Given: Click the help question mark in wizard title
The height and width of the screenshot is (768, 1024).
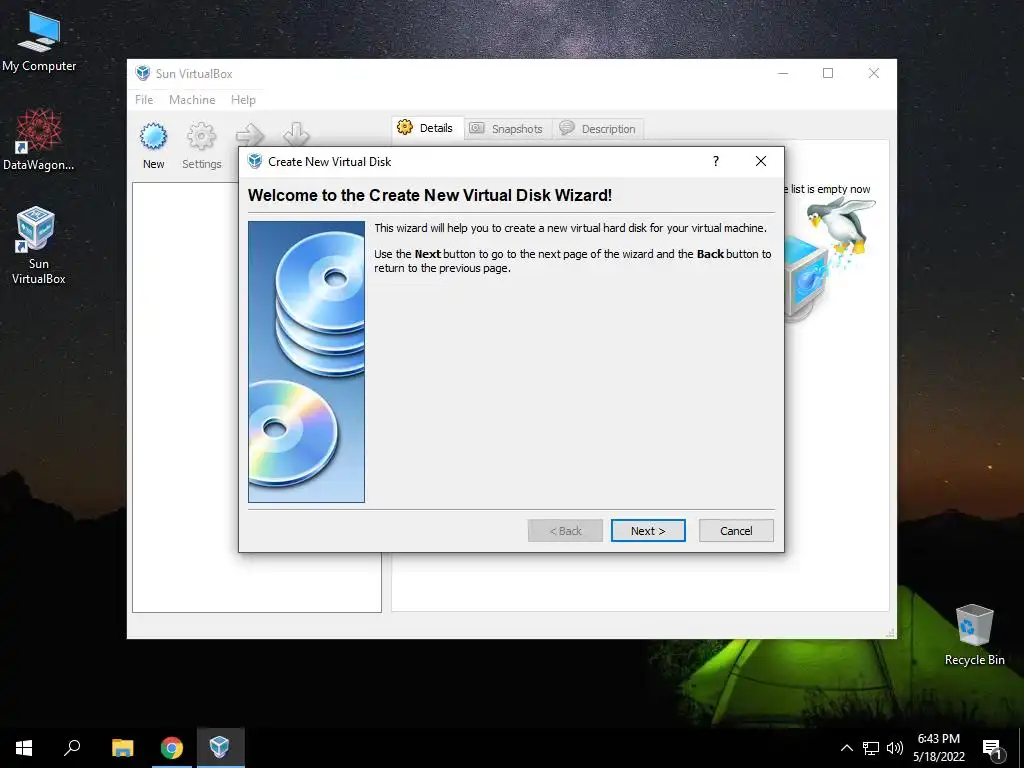Looking at the screenshot, I should 716,161.
